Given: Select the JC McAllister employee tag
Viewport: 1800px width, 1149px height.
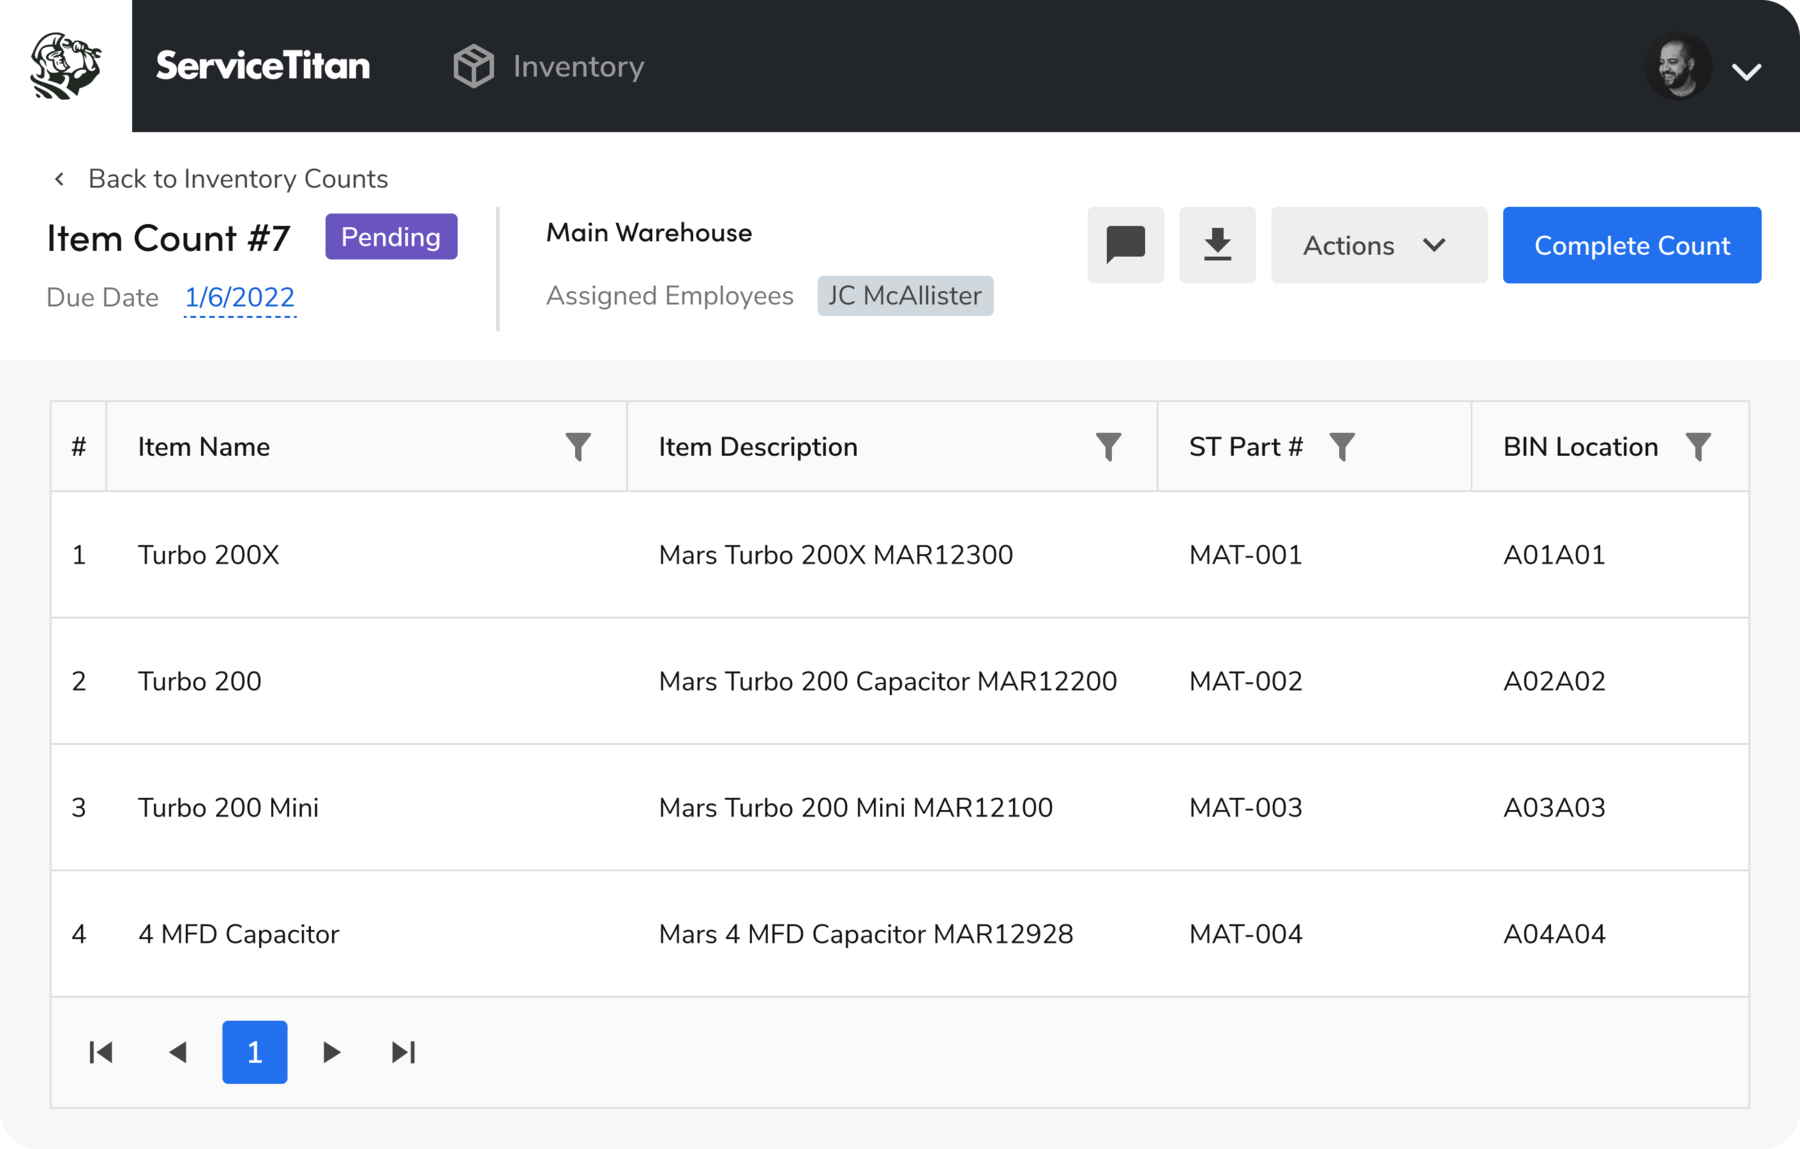Looking at the screenshot, I should pos(904,296).
